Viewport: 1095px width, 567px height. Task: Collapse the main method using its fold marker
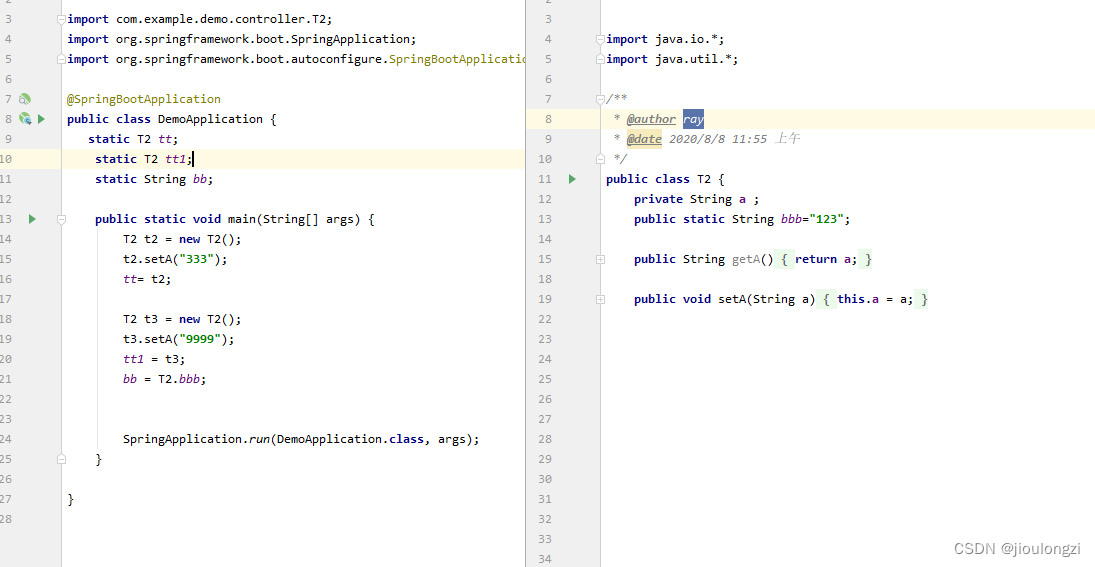pos(61,219)
